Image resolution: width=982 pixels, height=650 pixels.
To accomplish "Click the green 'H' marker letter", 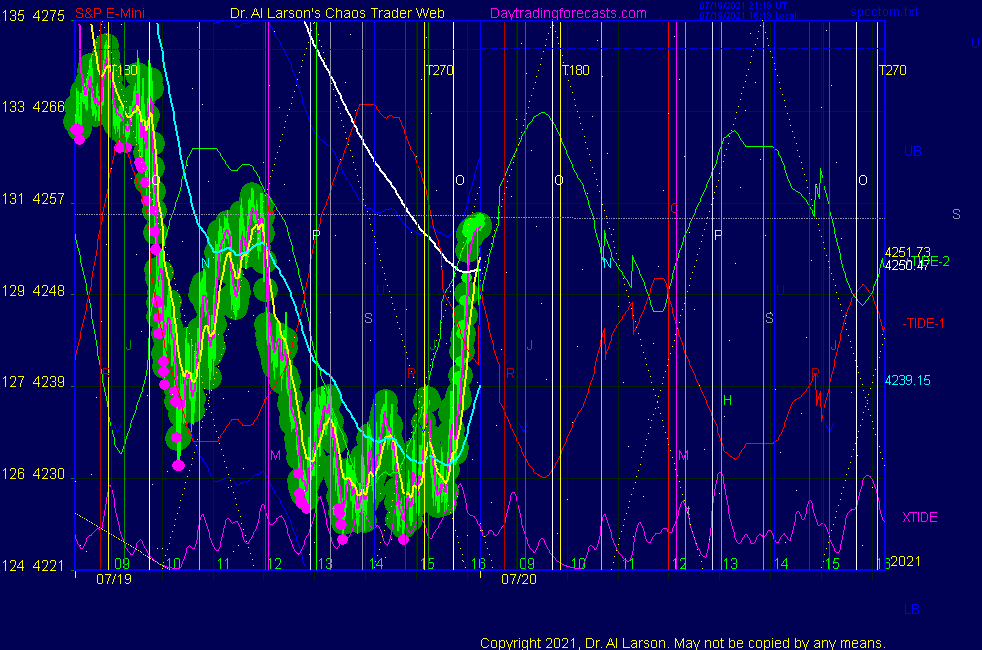I will tap(727, 400).
